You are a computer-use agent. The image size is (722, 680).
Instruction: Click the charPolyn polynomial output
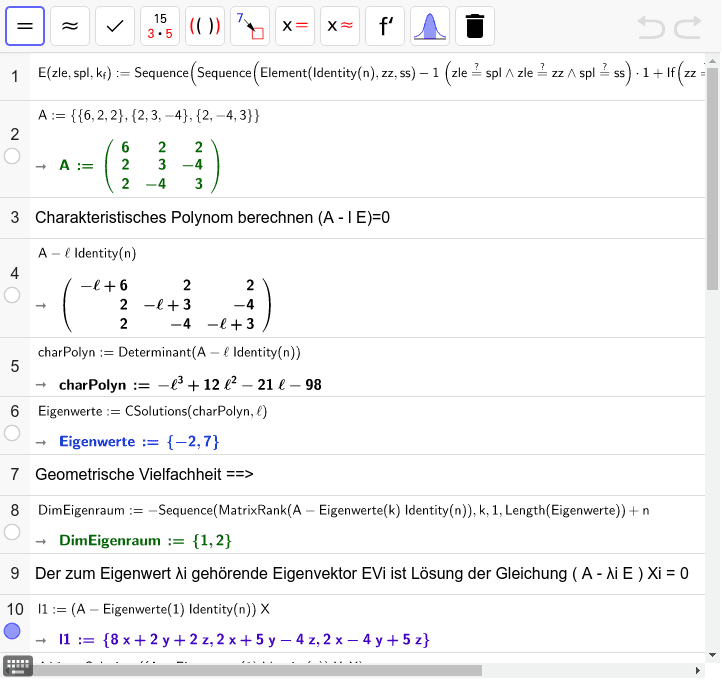190,384
